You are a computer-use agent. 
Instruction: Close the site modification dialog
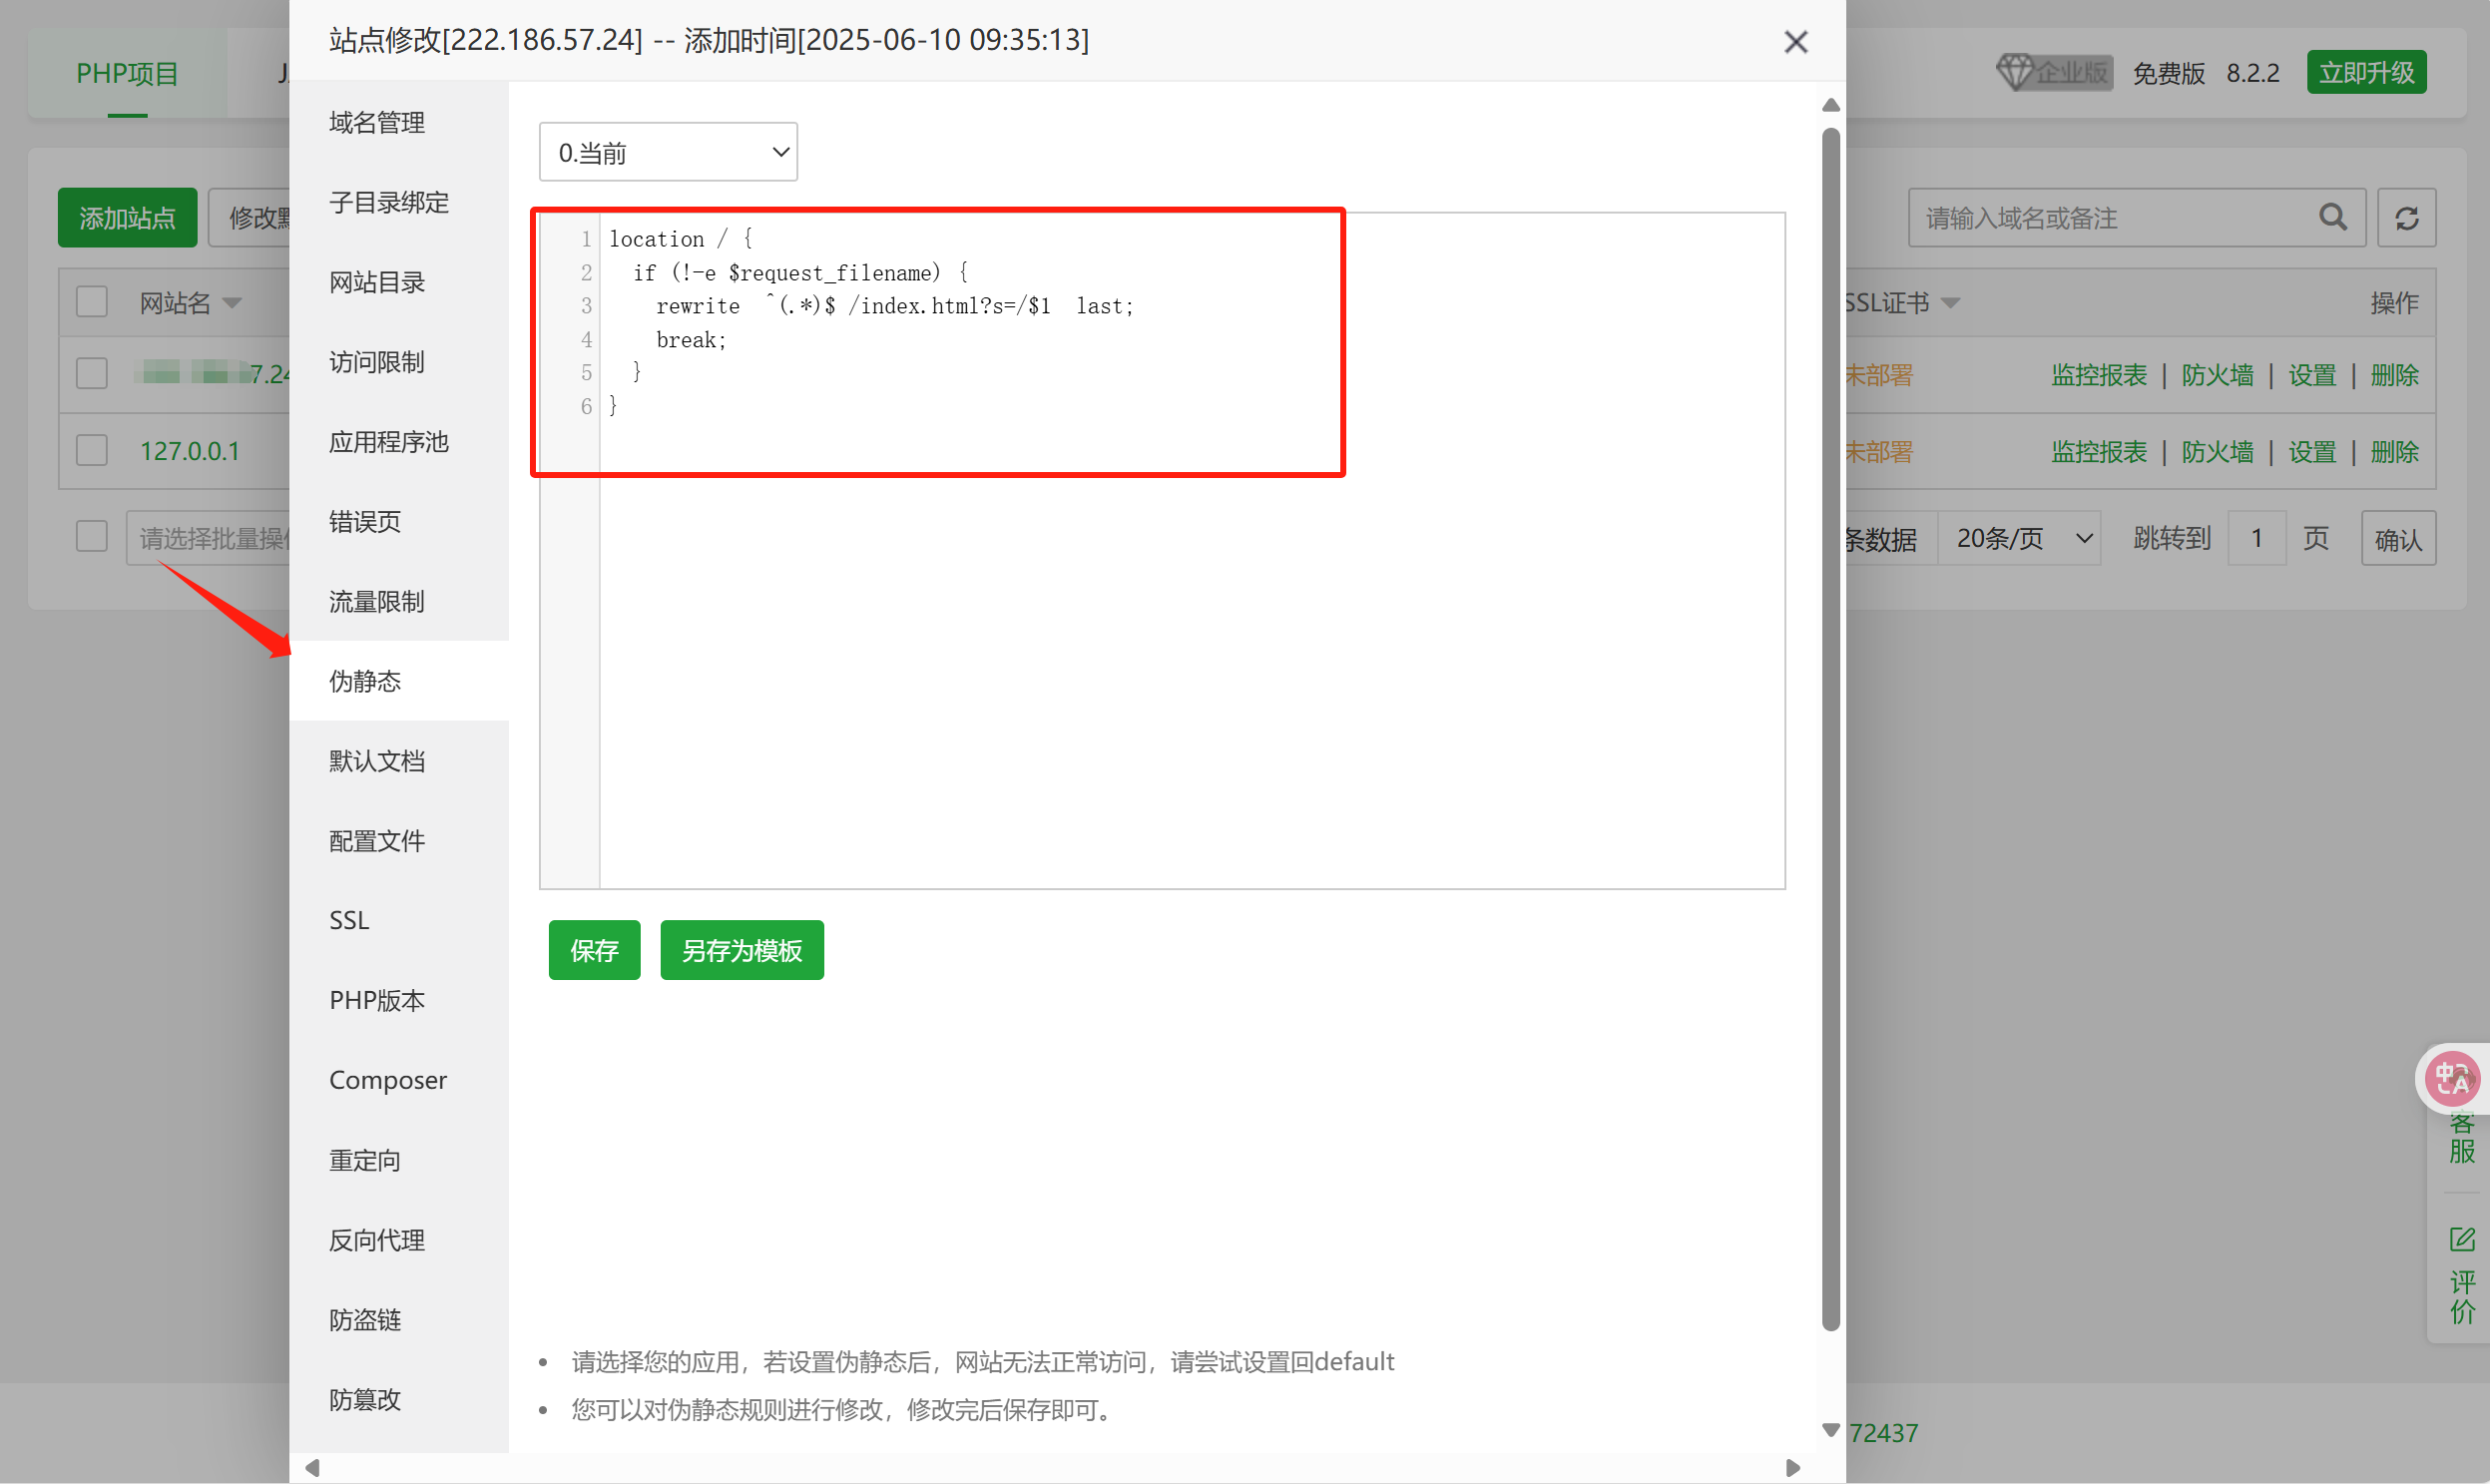coord(1795,42)
